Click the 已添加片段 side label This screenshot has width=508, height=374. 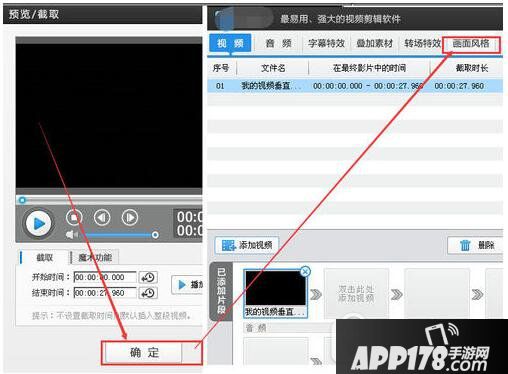point(221,291)
